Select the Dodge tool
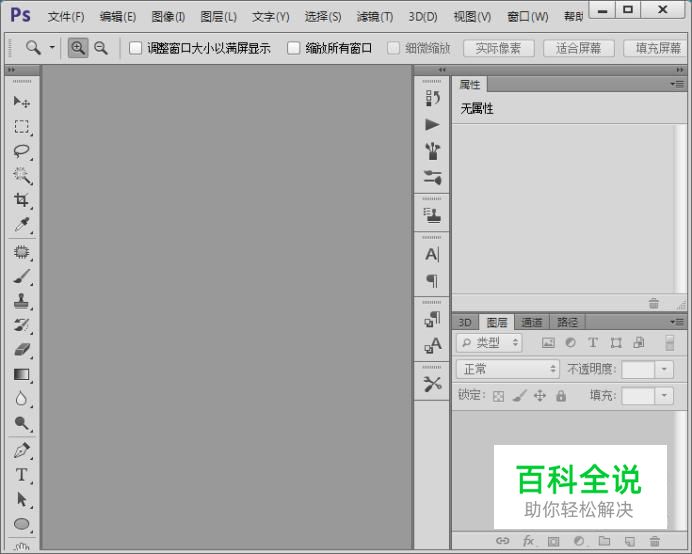The width and height of the screenshot is (692, 554). click(x=22, y=423)
